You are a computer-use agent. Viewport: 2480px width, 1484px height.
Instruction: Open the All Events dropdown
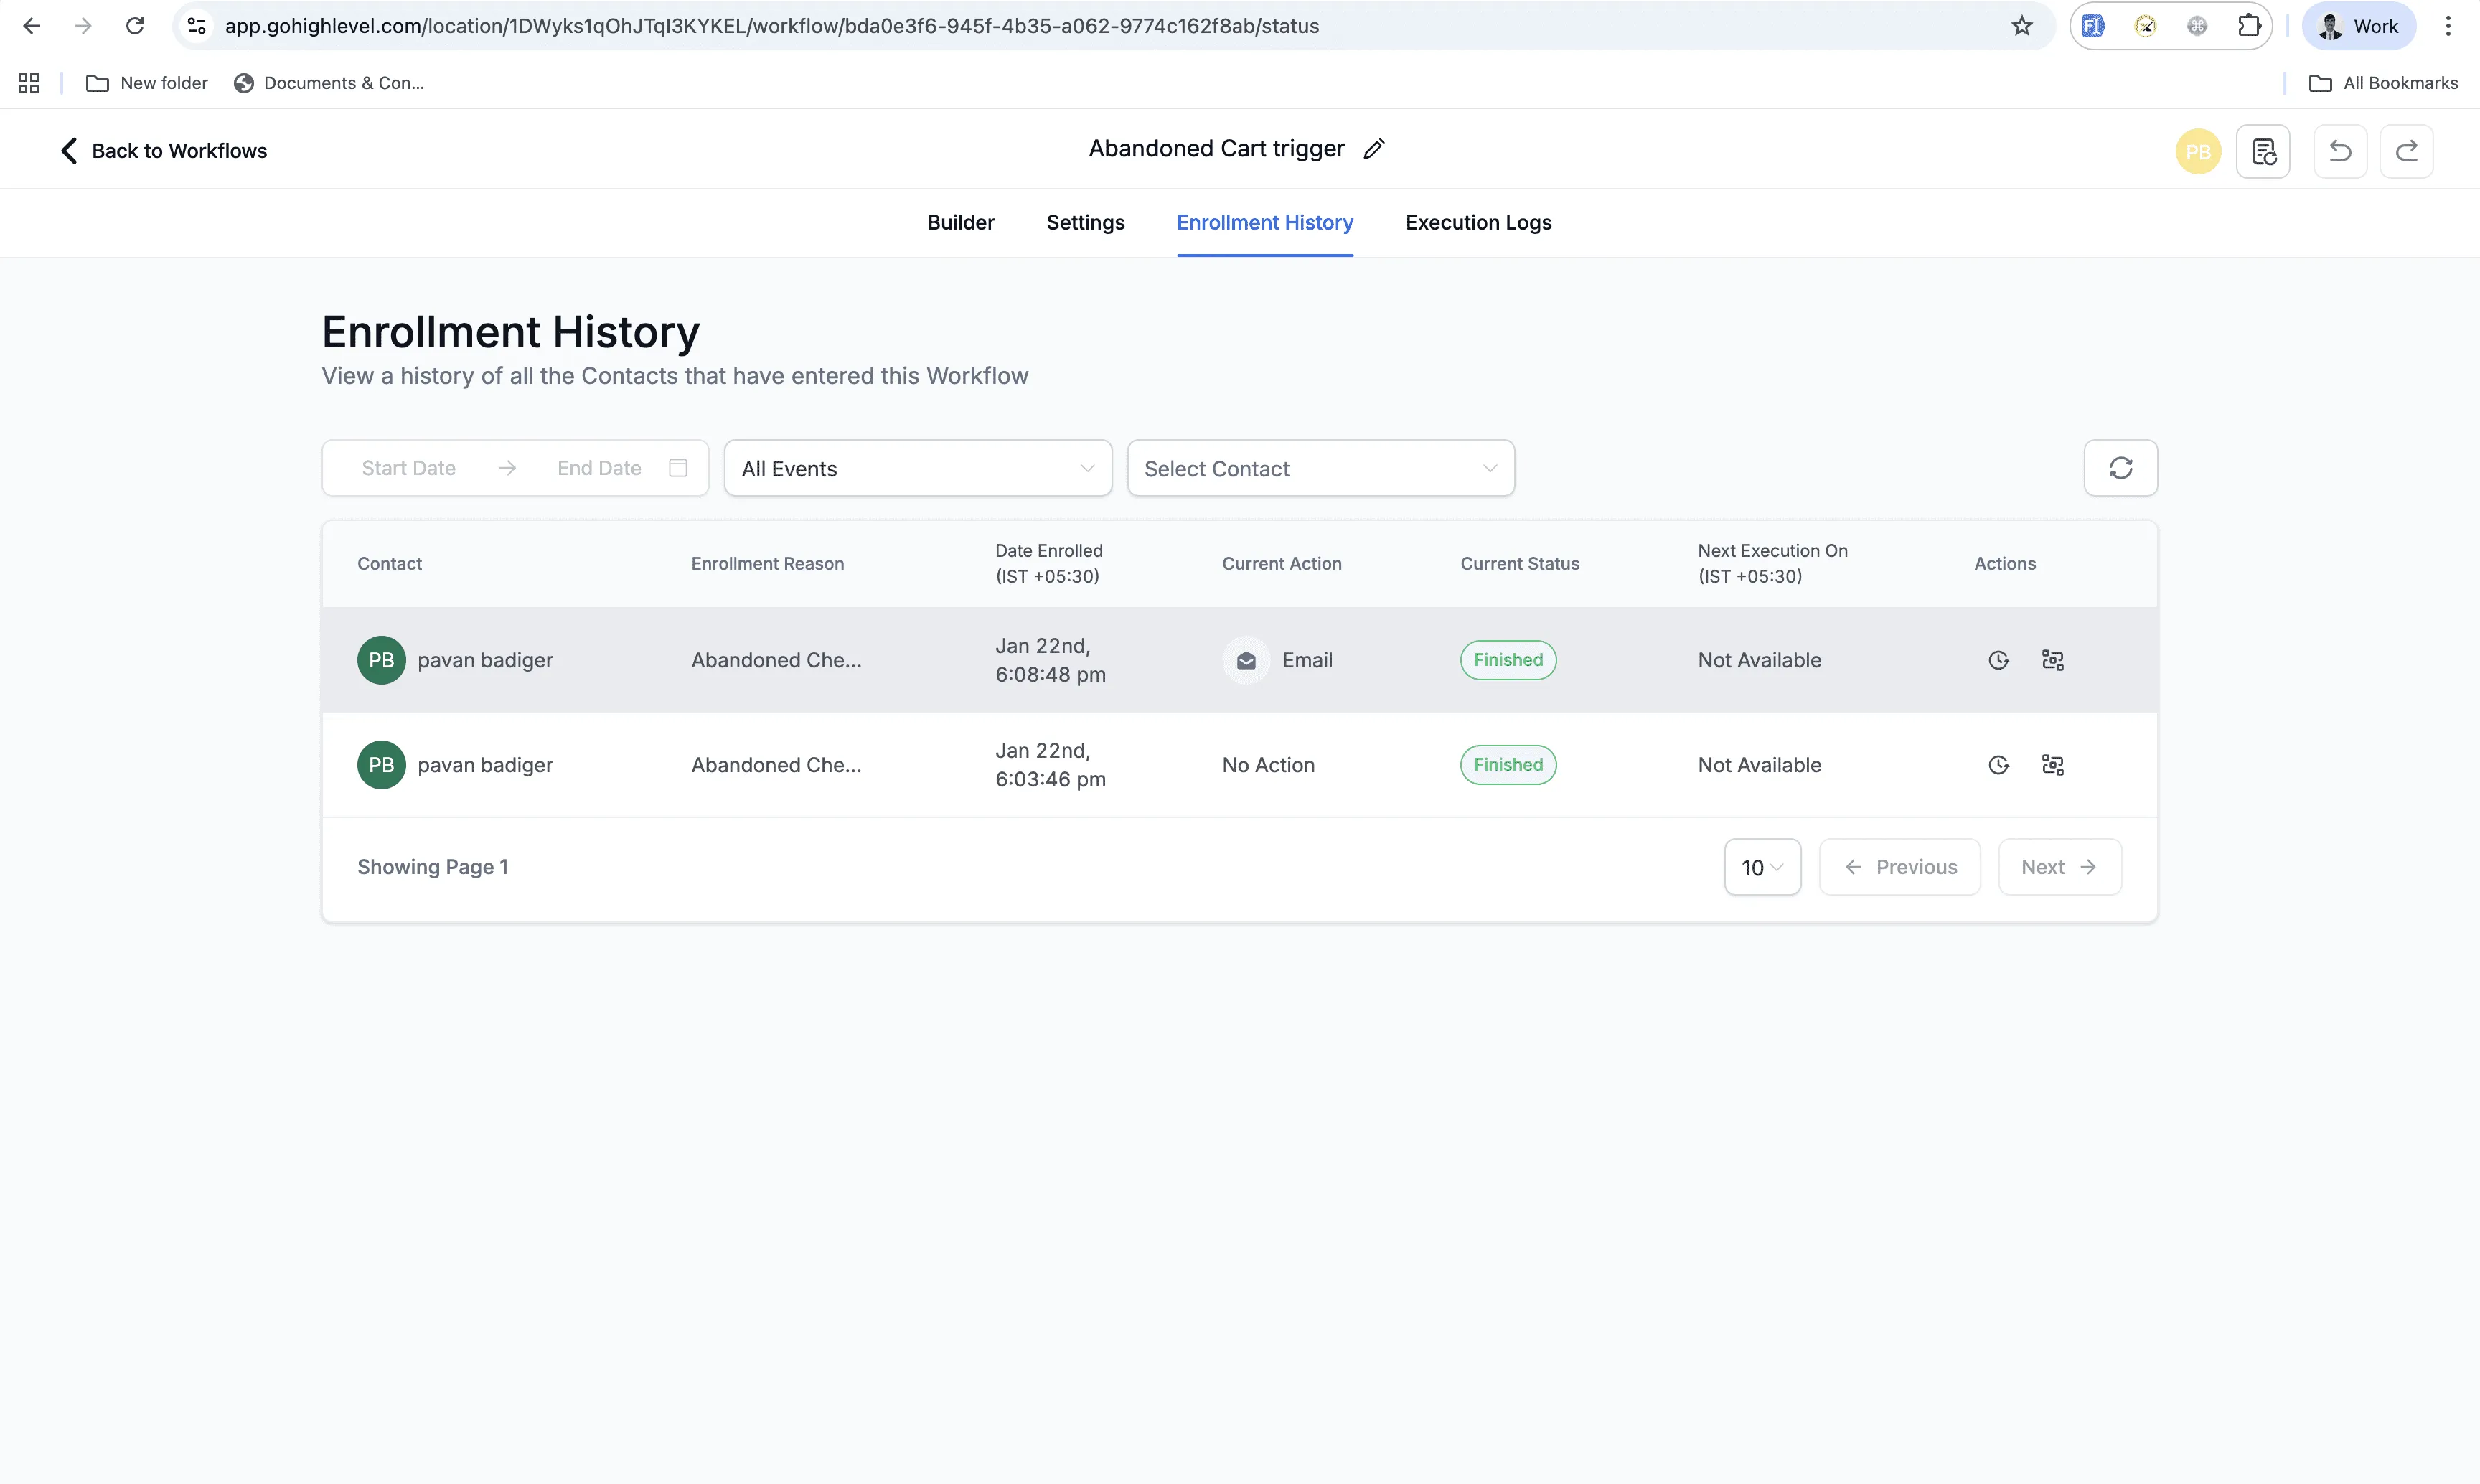917,468
